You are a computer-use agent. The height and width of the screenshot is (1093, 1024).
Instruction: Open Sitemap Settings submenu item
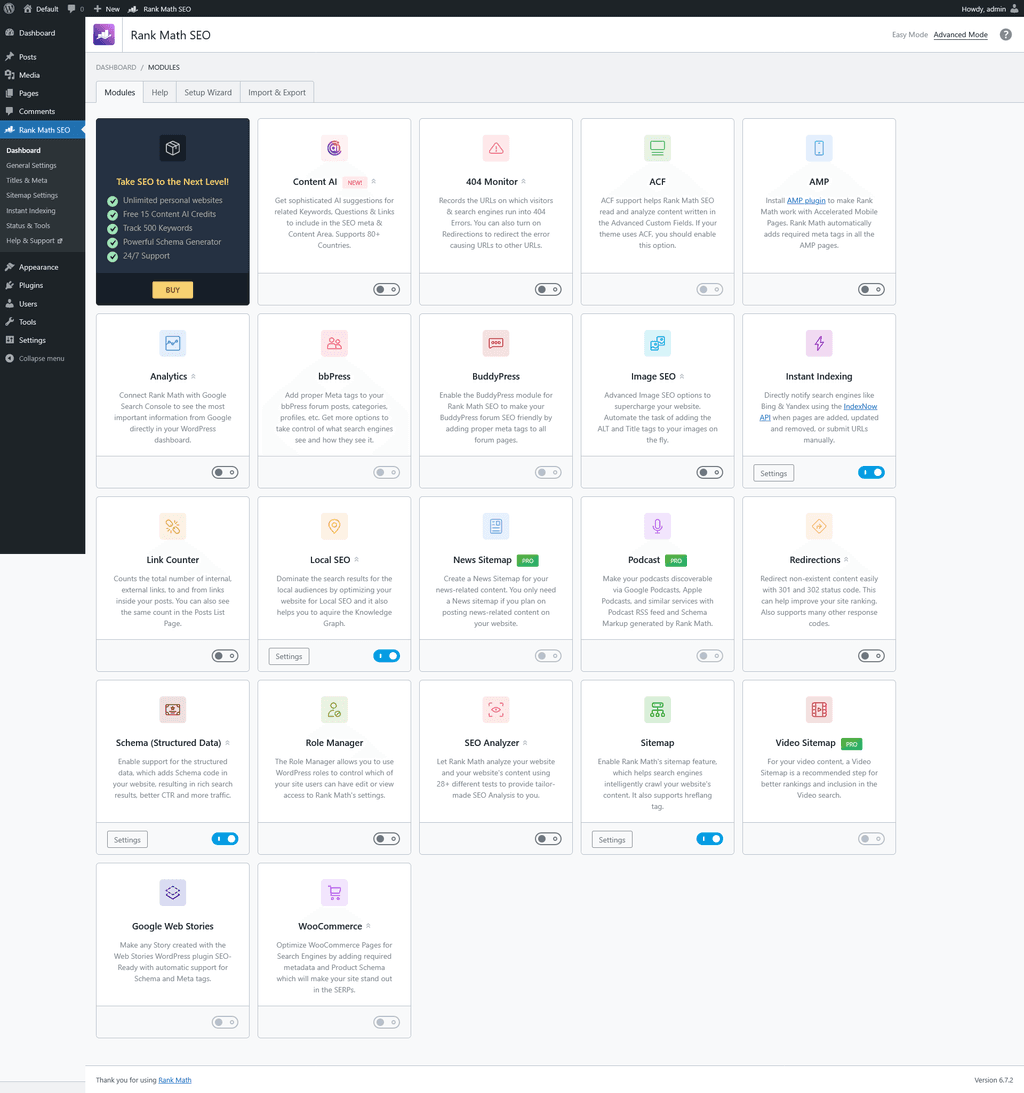32,196
